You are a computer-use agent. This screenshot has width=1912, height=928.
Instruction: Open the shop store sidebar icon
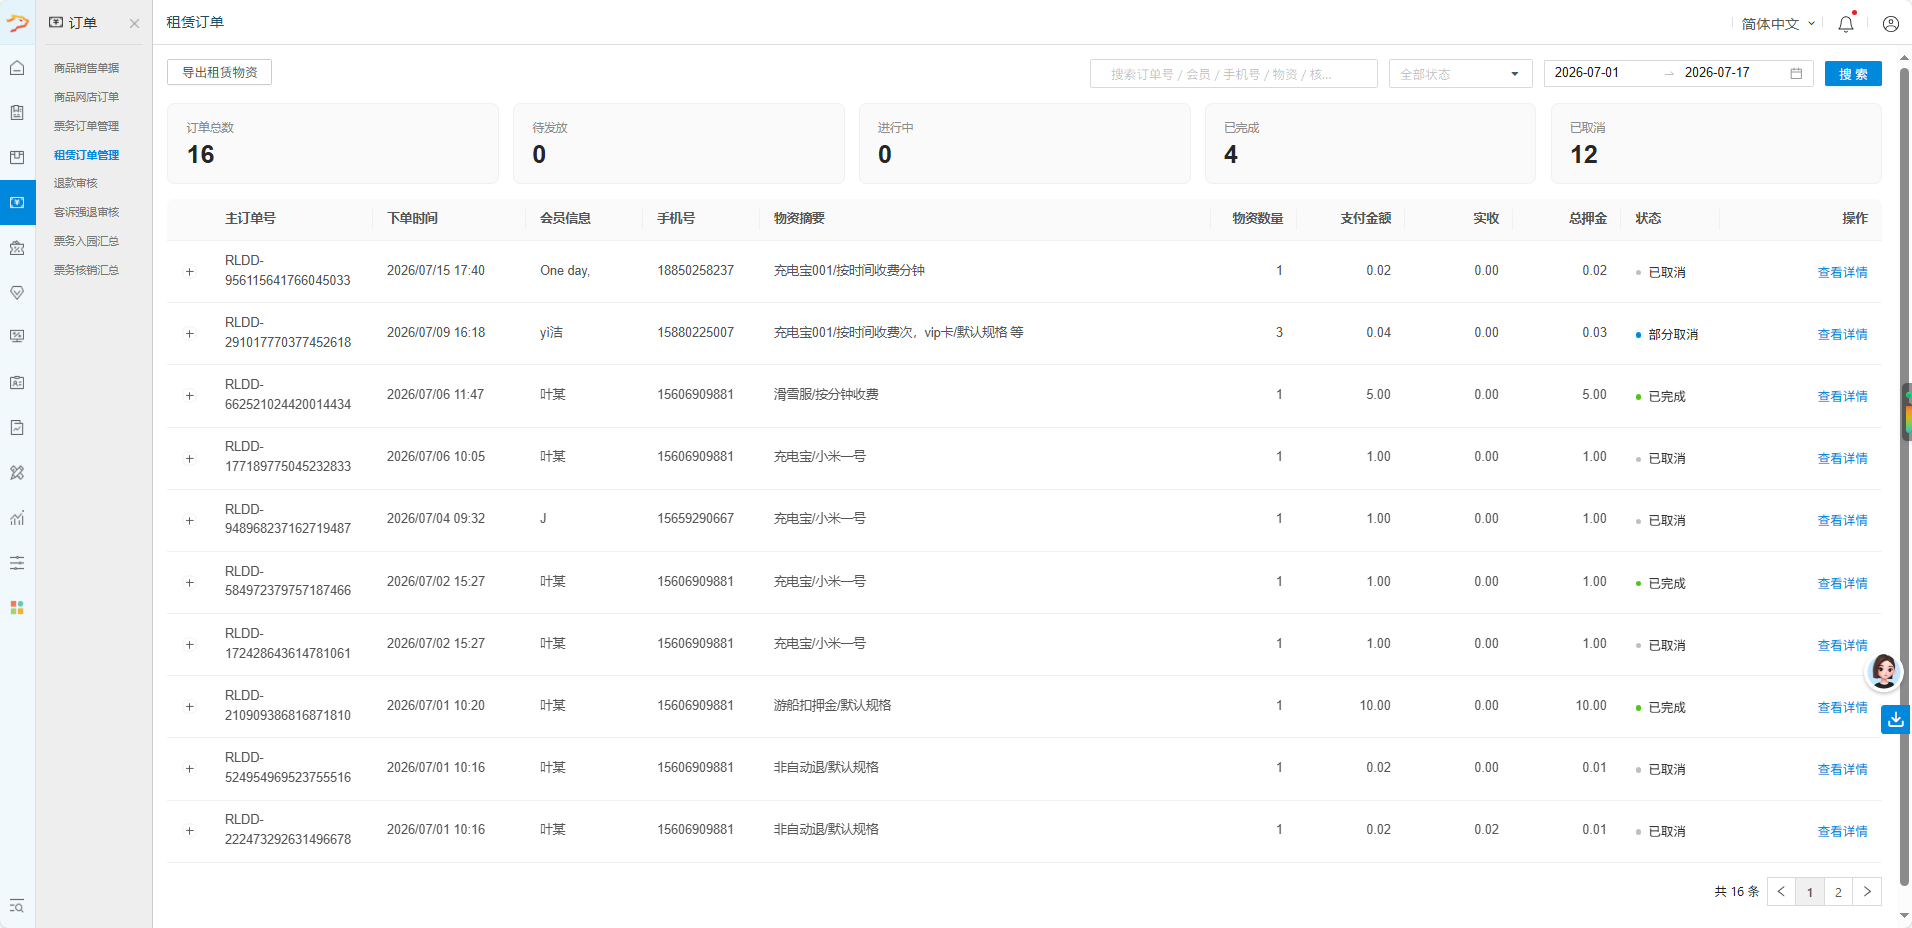click(17, 247)
